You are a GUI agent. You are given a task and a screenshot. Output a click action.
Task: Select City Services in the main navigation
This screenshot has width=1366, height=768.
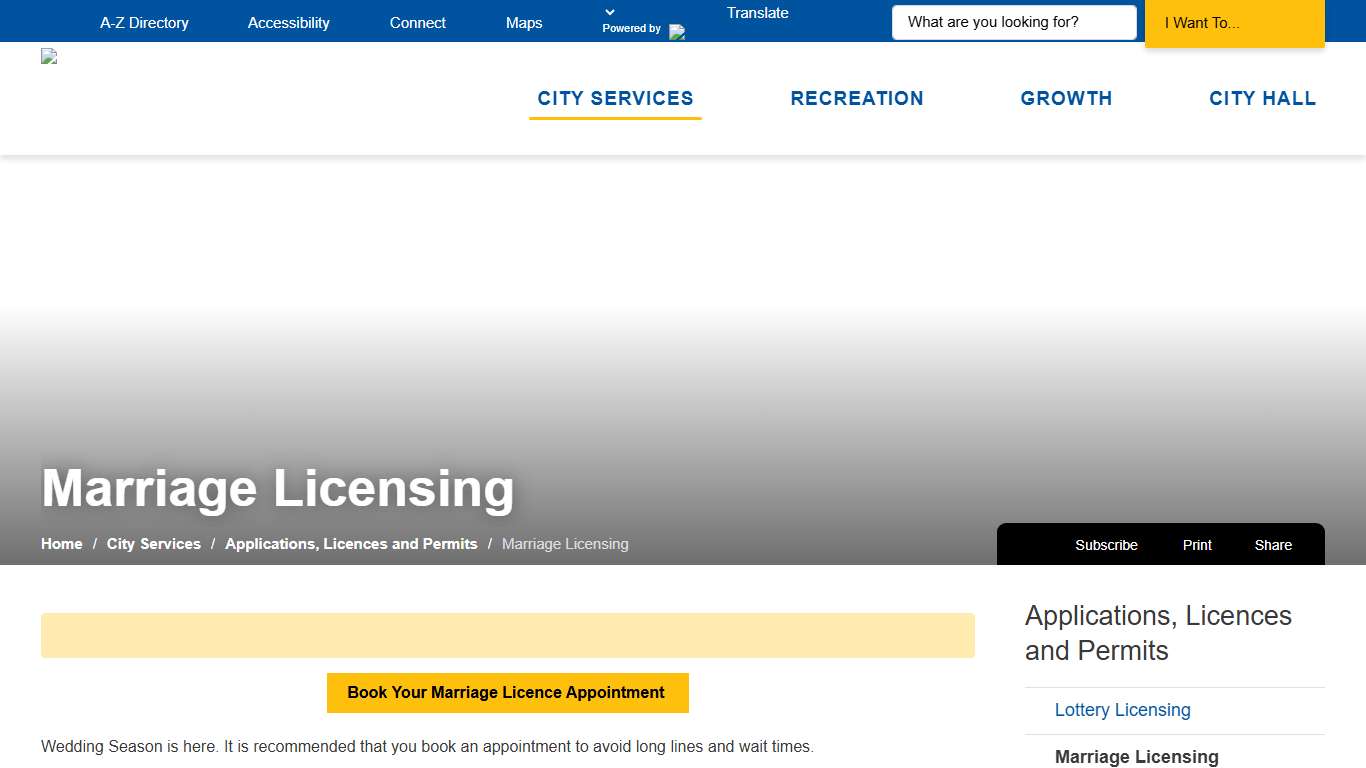point(615,98)
